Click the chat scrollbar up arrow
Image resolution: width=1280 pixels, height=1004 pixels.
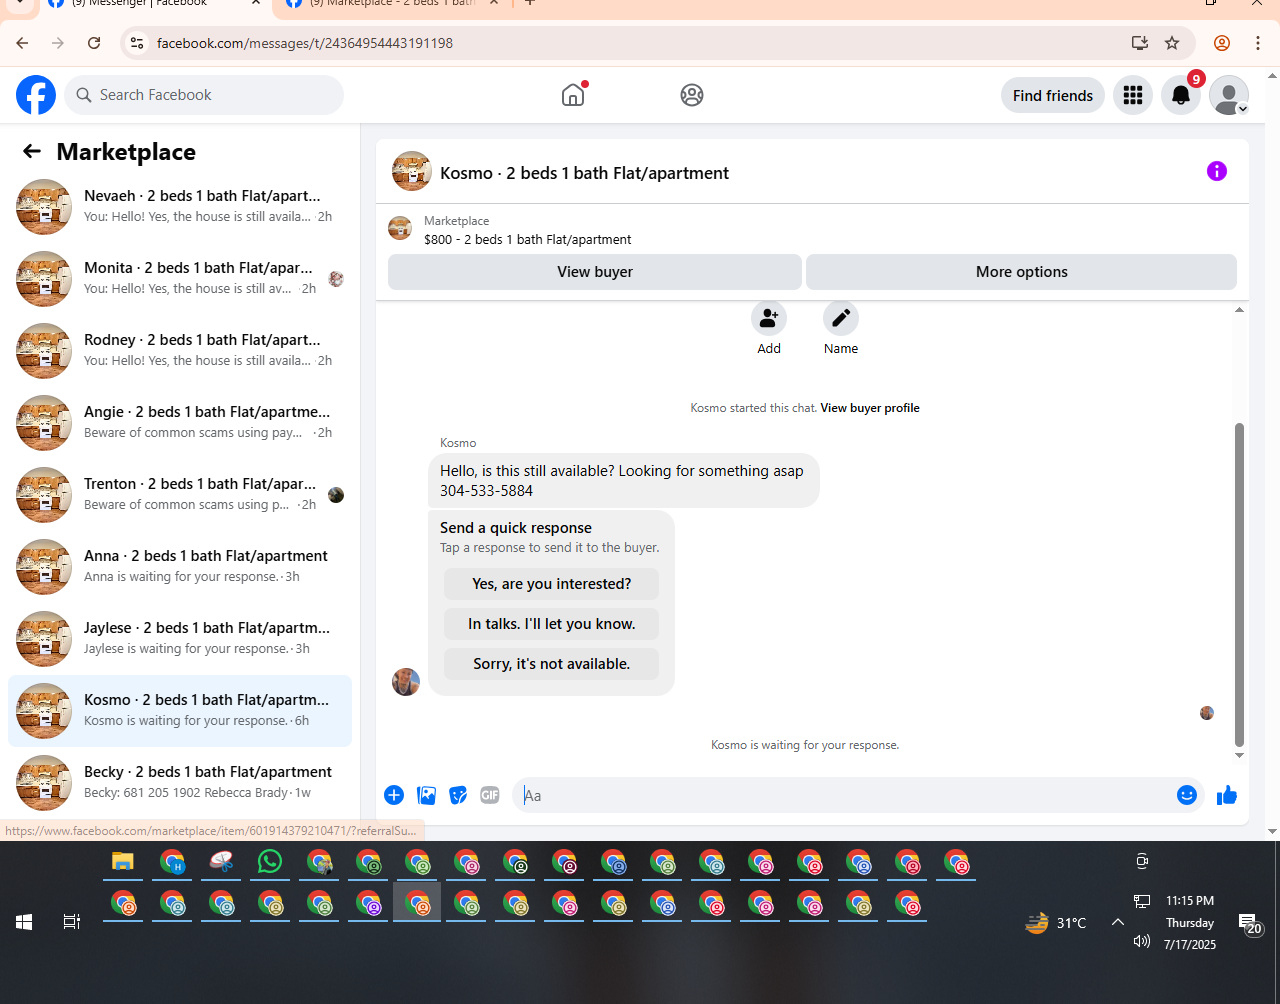(x=1239, y=310)
